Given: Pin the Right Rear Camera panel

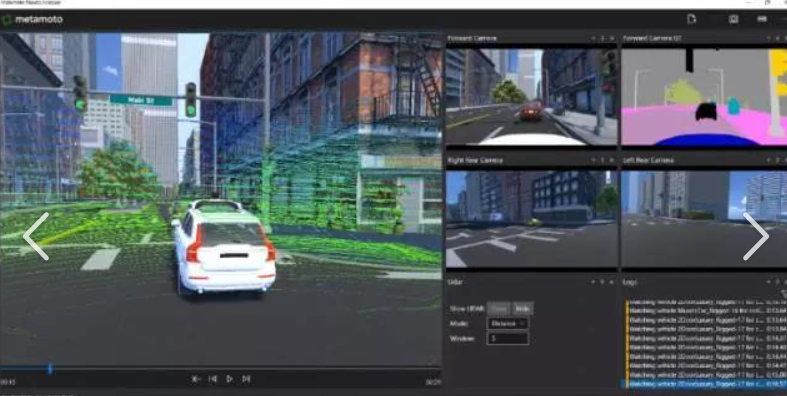Looking at the screenshot, I should (603, 160).
